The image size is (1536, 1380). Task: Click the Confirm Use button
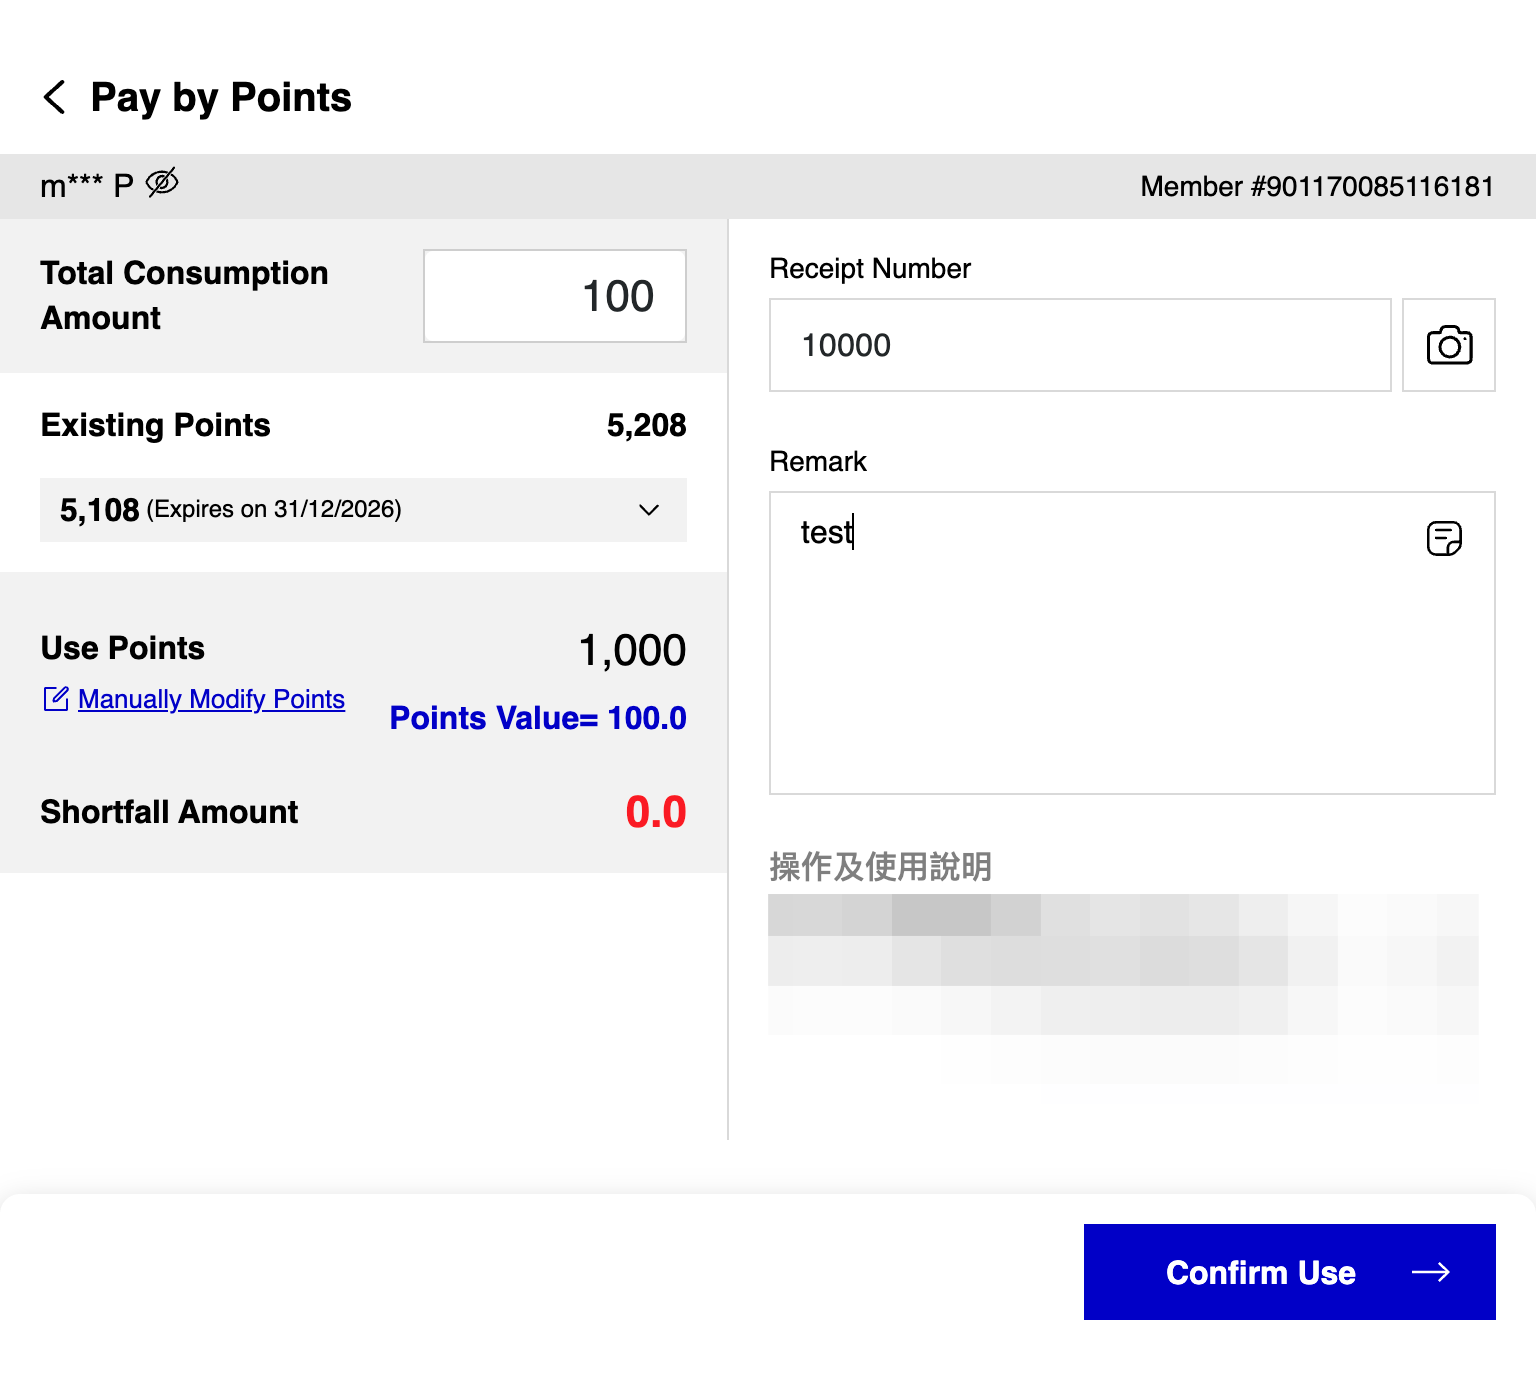[1290, 1272]
